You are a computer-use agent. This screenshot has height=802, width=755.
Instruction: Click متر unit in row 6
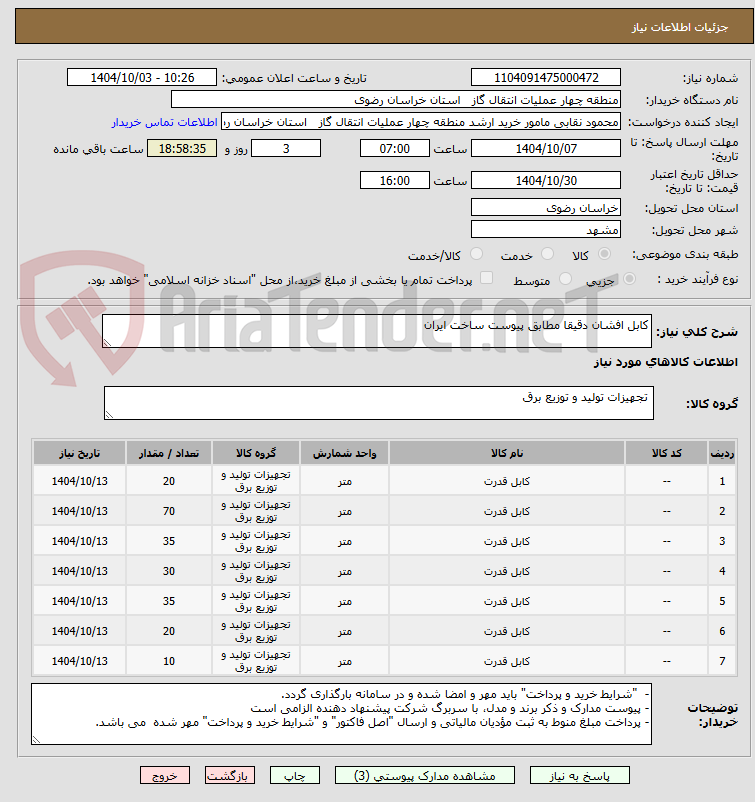coord(345,632)
